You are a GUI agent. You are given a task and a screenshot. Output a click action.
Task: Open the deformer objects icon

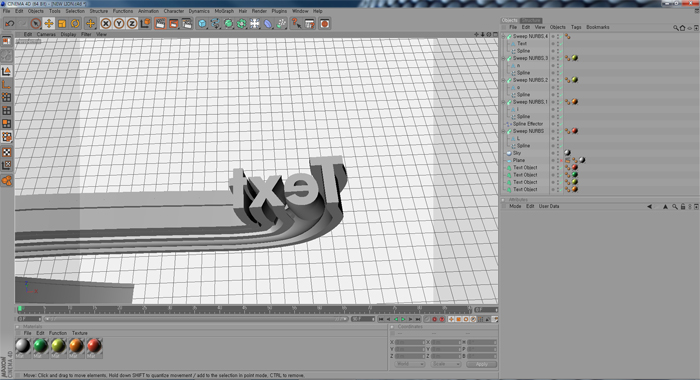[268, 24]
